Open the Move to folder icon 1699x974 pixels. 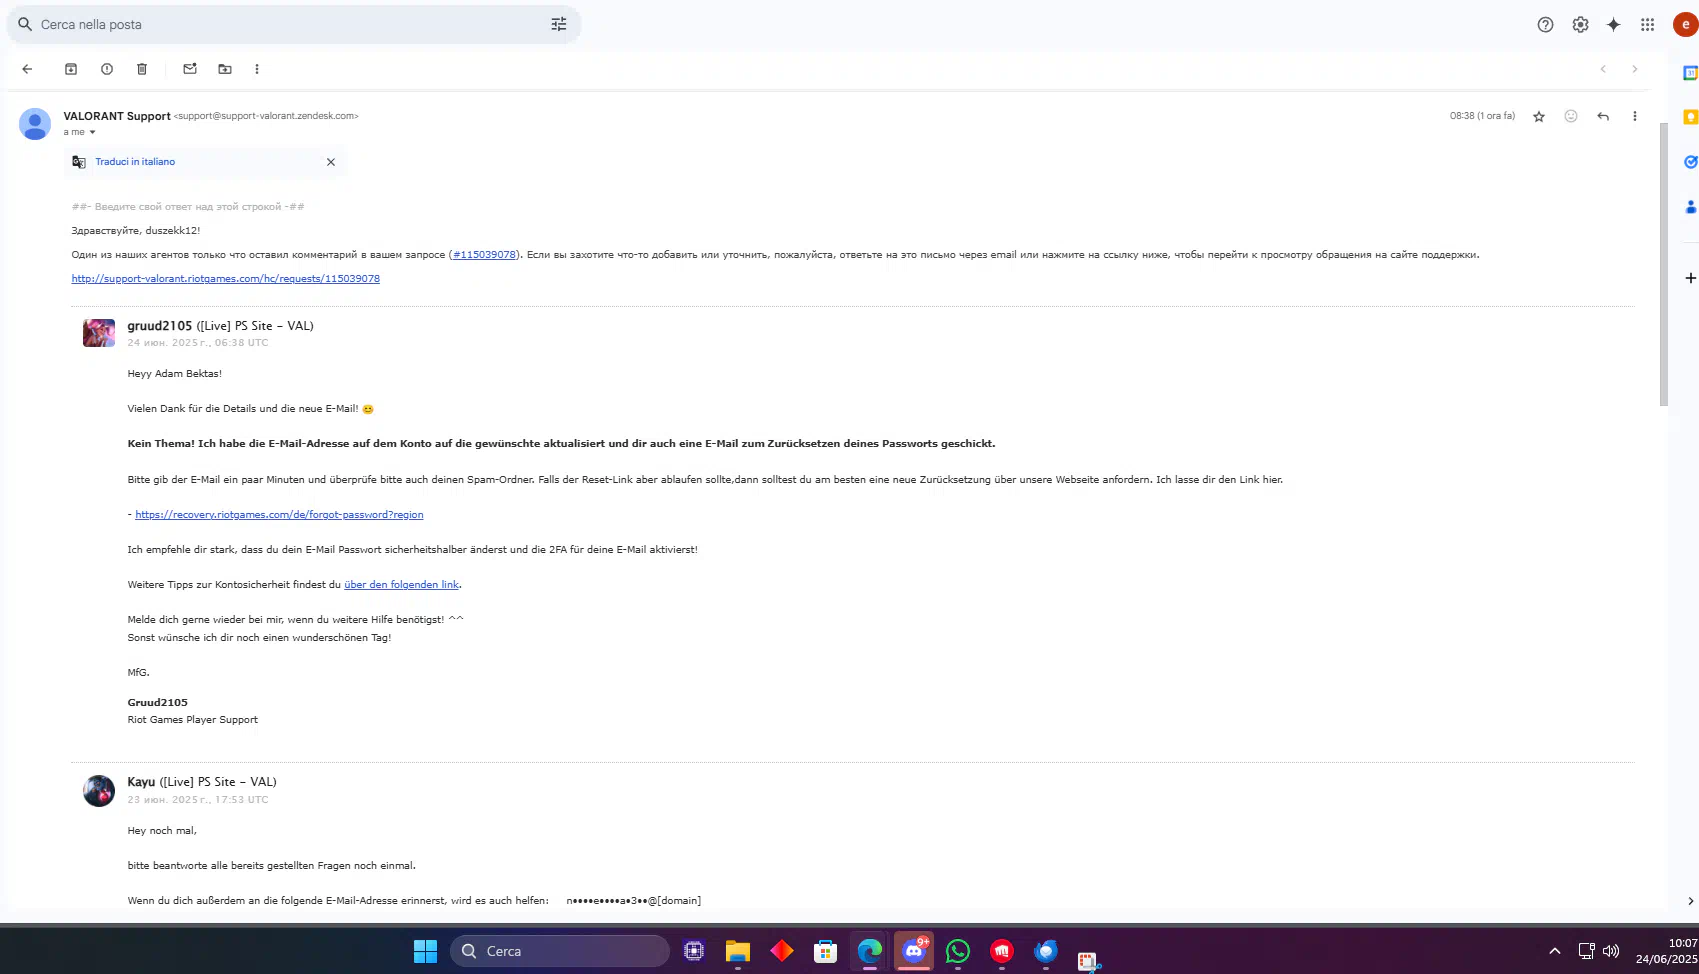(x=225, y=69)
